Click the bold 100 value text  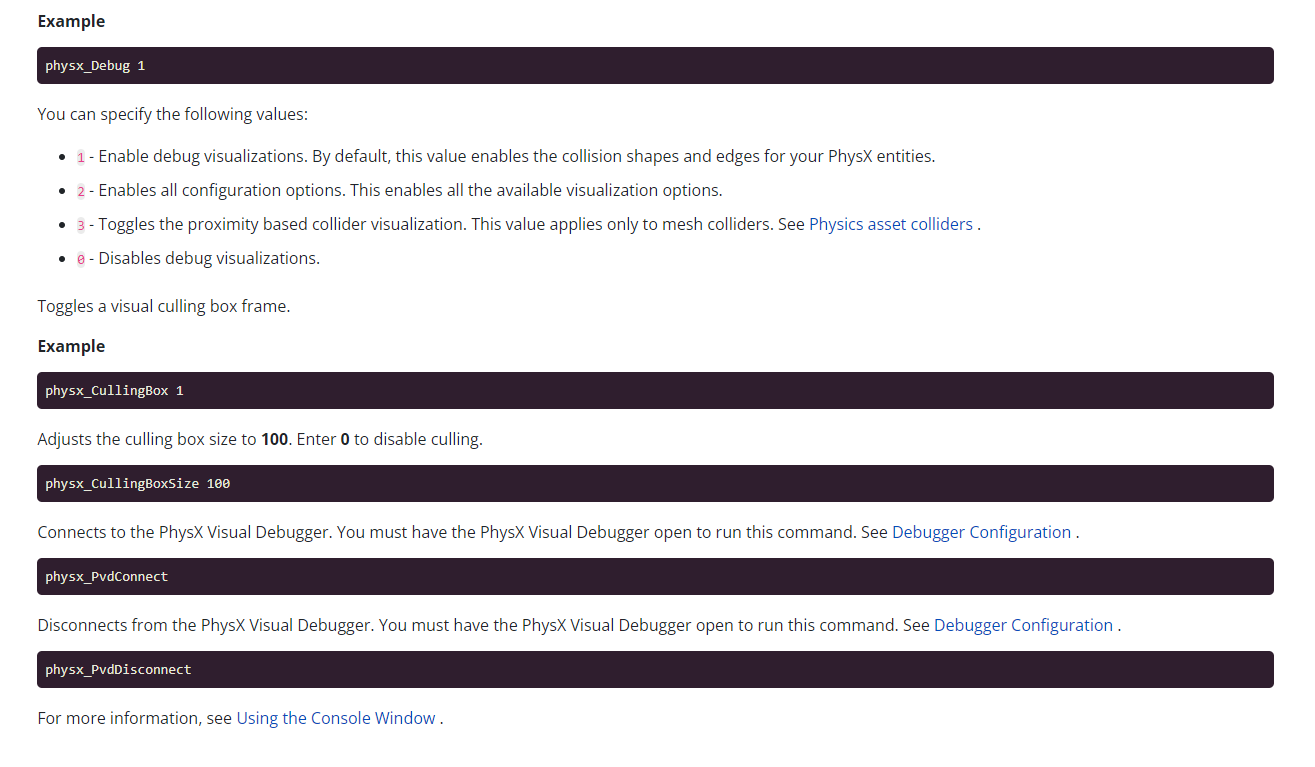[x=273, y=439]
